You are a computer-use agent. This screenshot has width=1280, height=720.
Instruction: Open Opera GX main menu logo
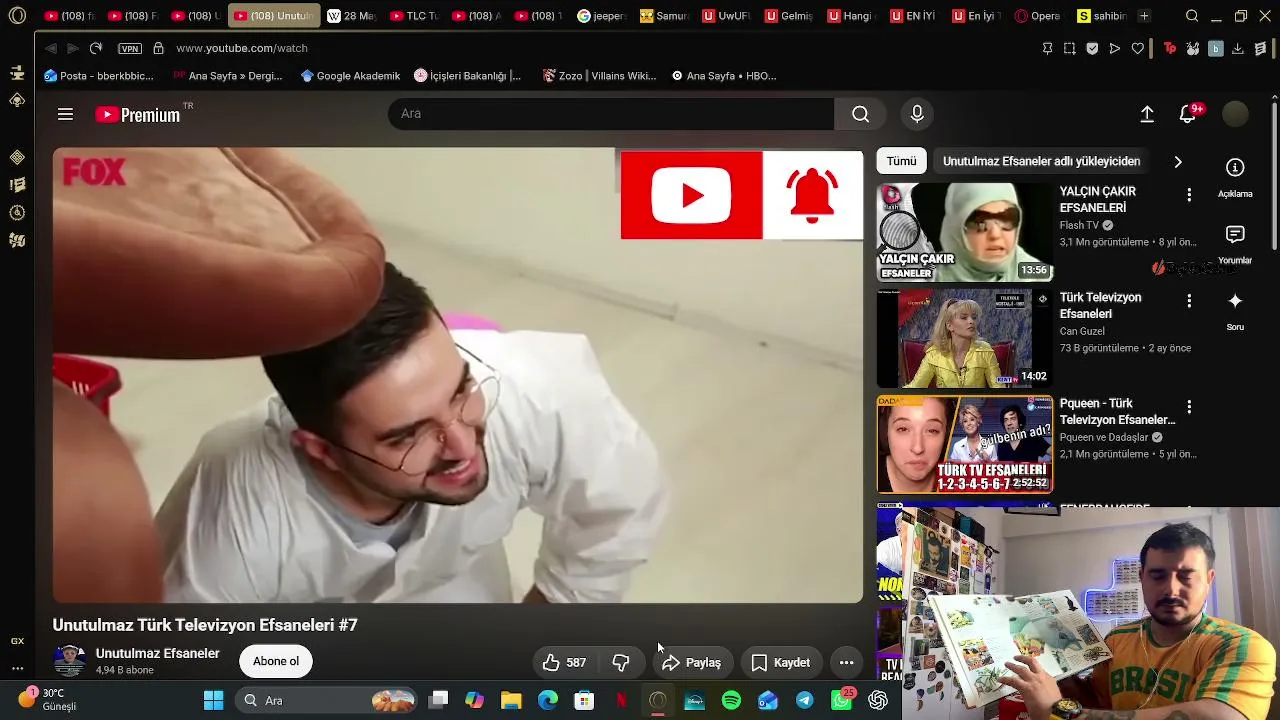[17, 16]
